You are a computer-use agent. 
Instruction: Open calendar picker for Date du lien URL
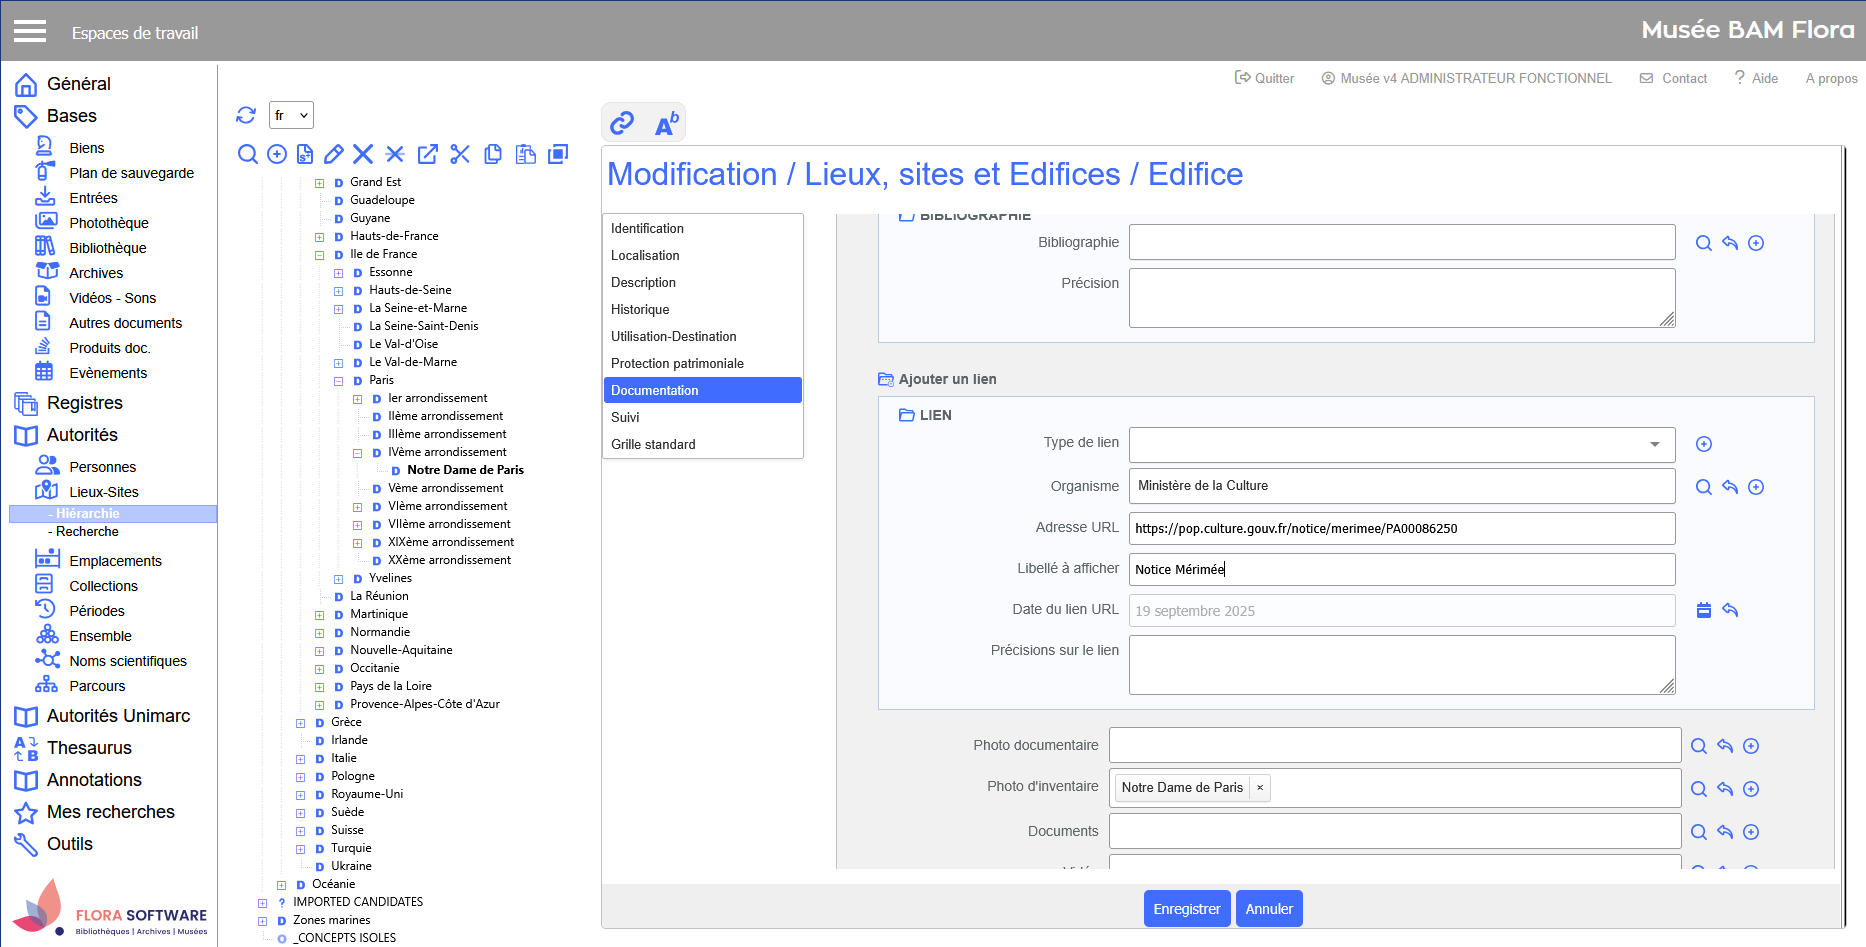coord(1704,610)
